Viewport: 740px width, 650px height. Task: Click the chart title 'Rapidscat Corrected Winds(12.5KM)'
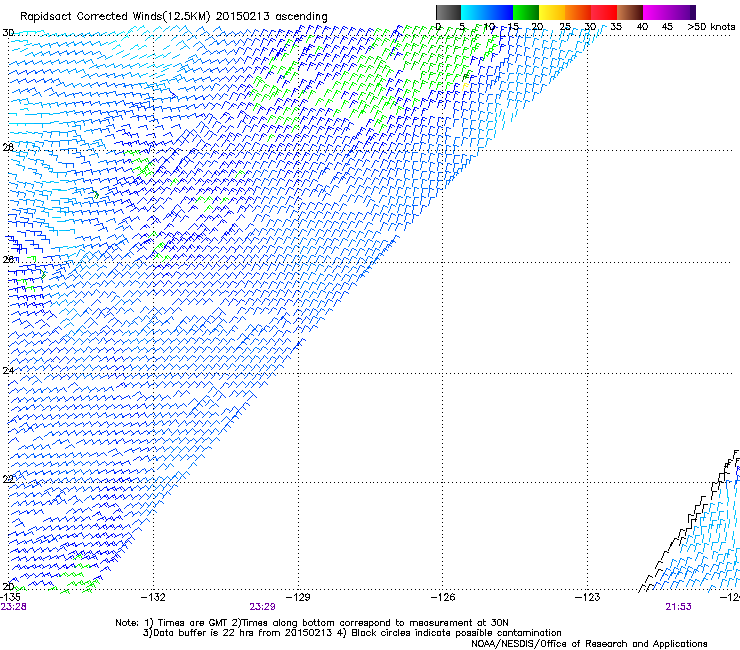(x=115, y=17)
